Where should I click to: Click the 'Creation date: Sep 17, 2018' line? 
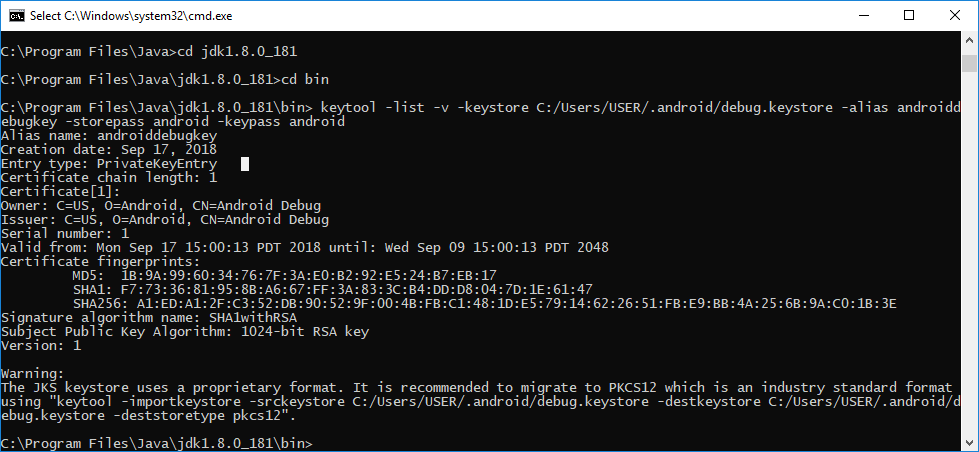click(x=109, y=150)
